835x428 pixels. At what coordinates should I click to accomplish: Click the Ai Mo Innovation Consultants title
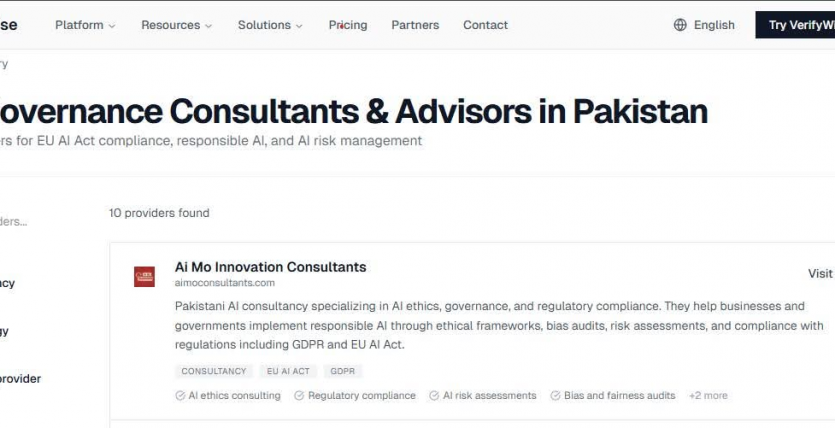[270, 267]
